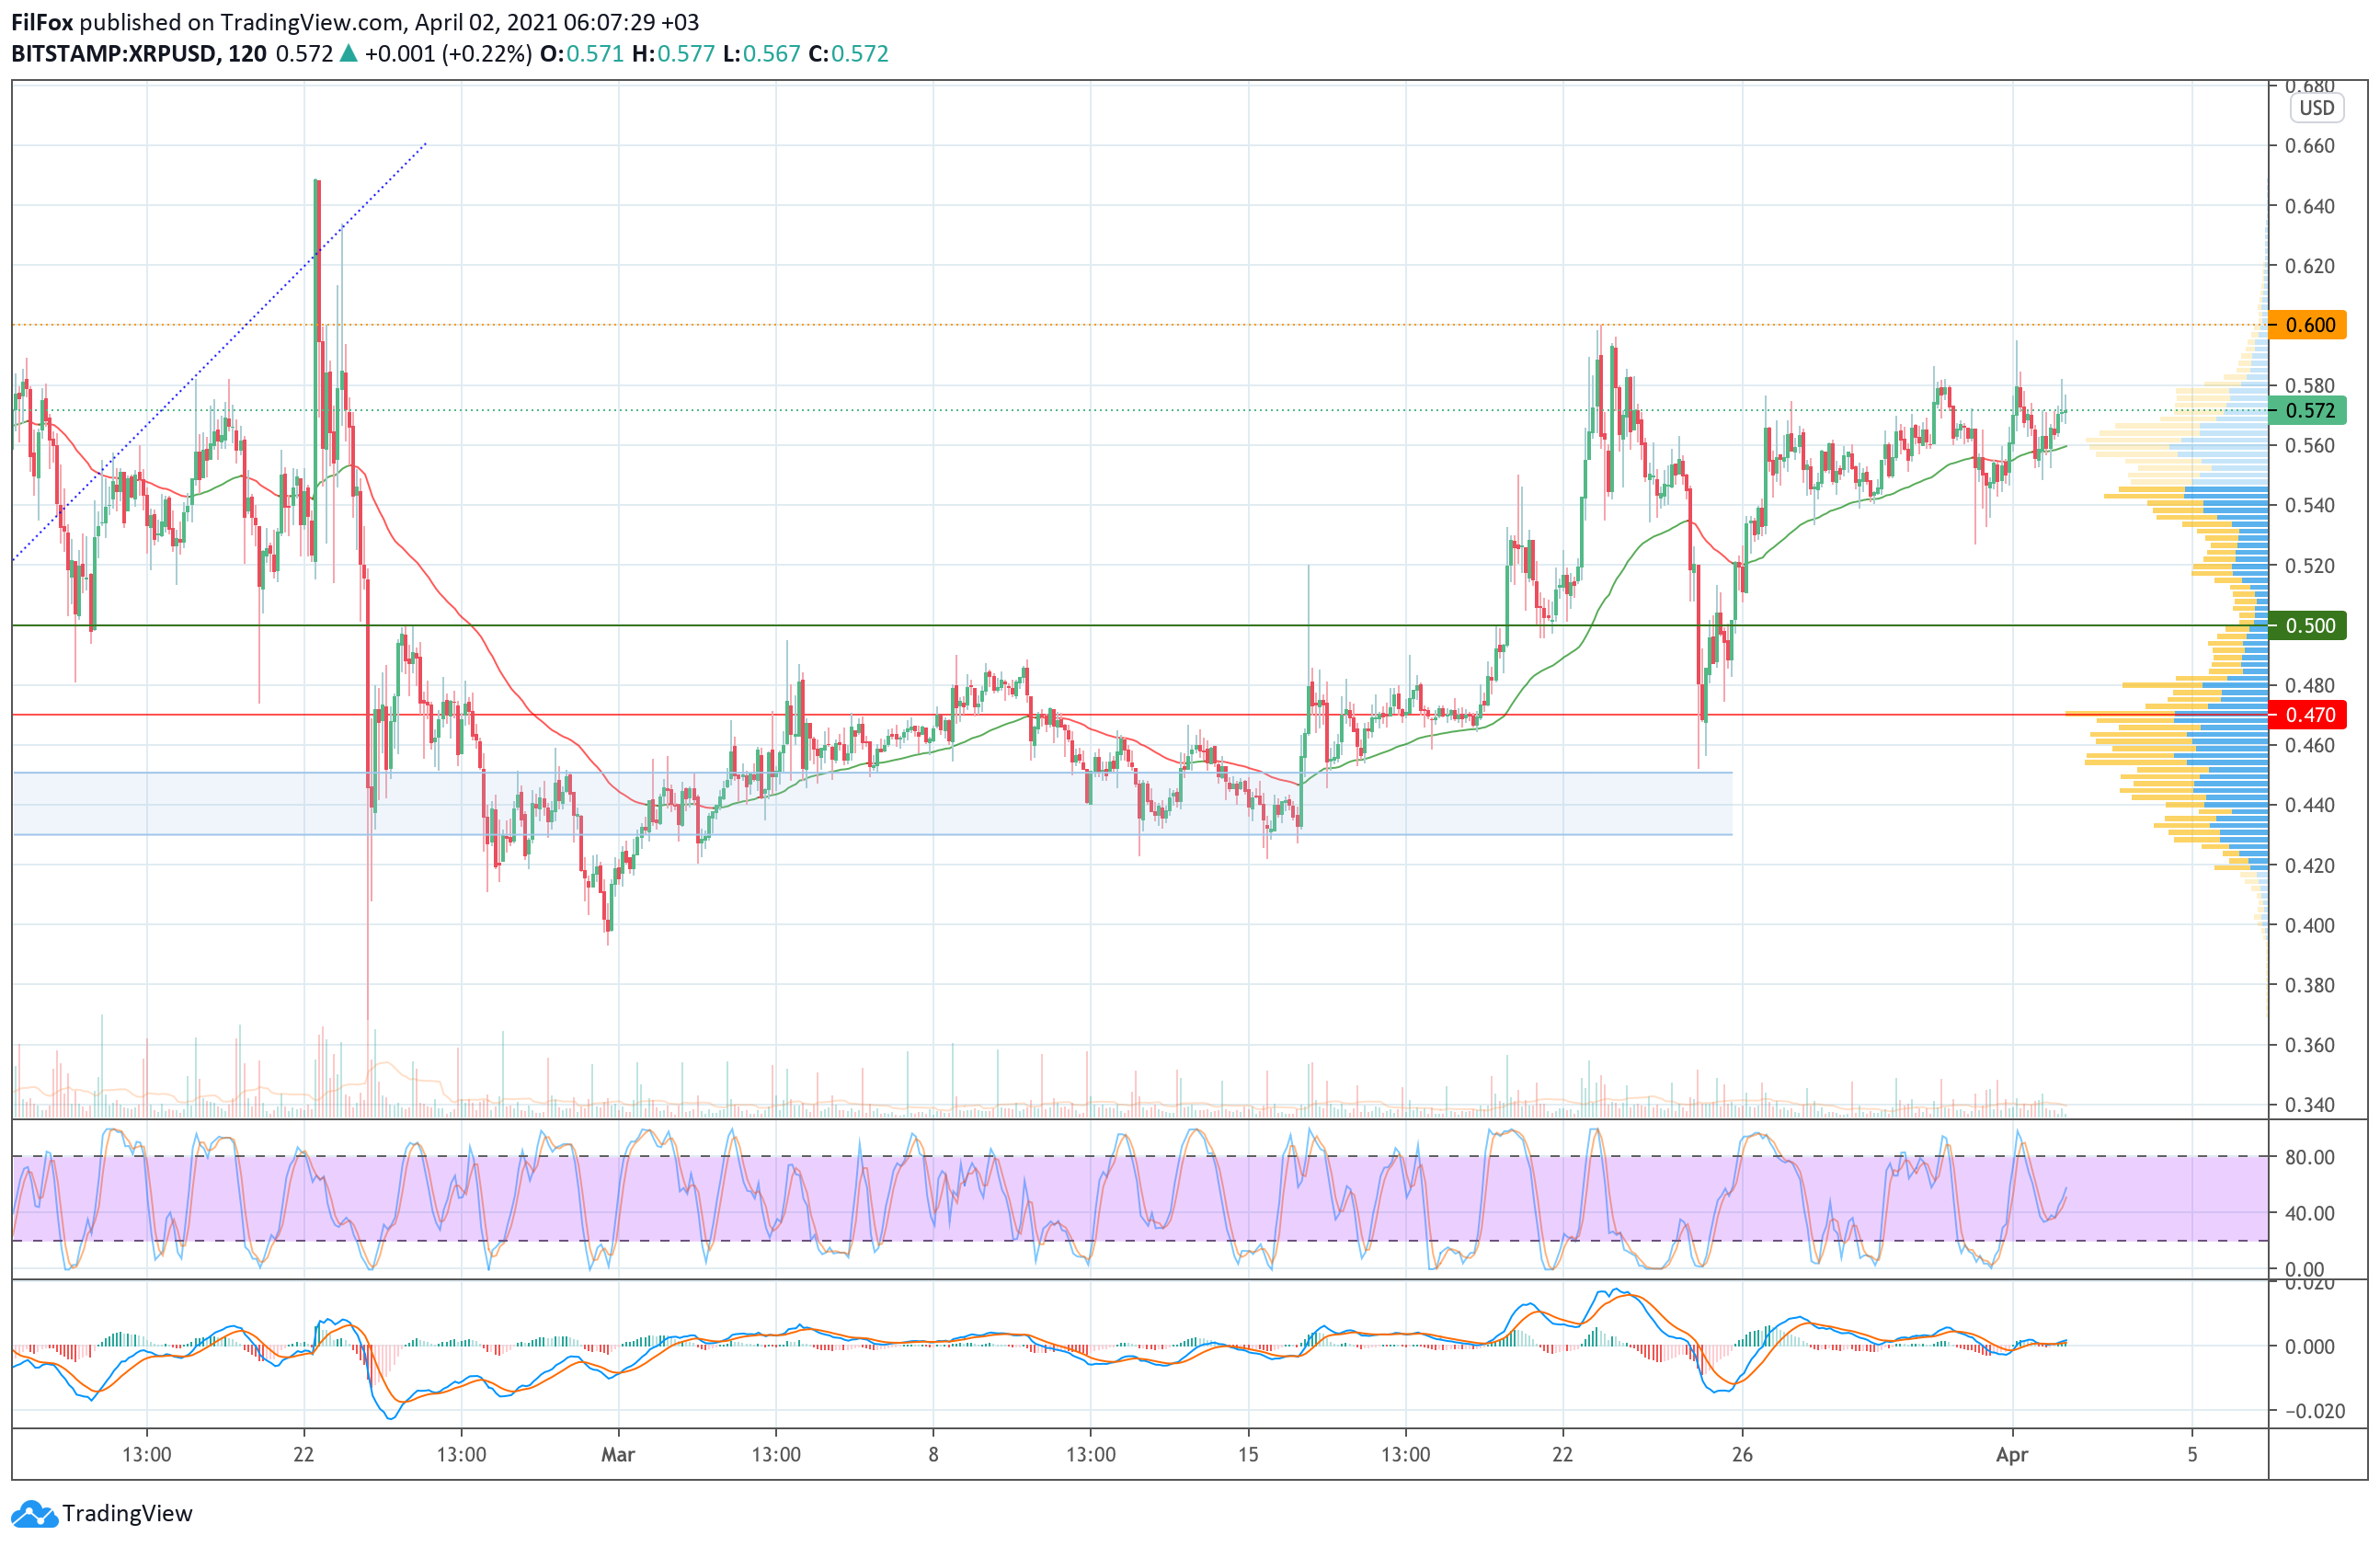Click the red 0.470 price level label

click(x=2308, y=715)
